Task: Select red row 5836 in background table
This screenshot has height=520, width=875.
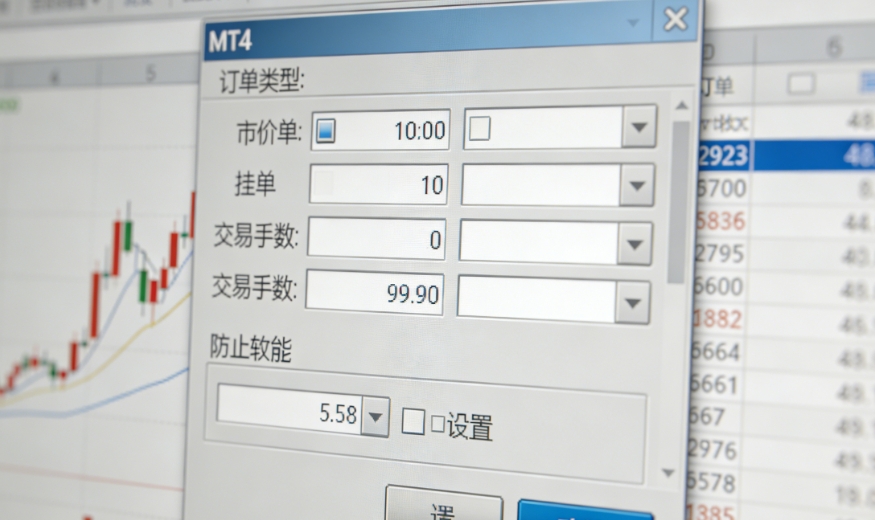Action: (x=720, y=221)
